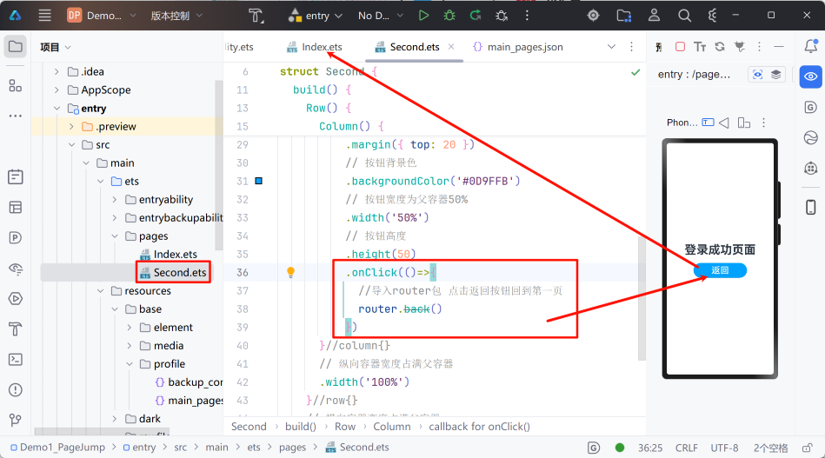Open the 版本控制 dropdown menu
This screenshot has height=458, width=825.
[176, 16]
